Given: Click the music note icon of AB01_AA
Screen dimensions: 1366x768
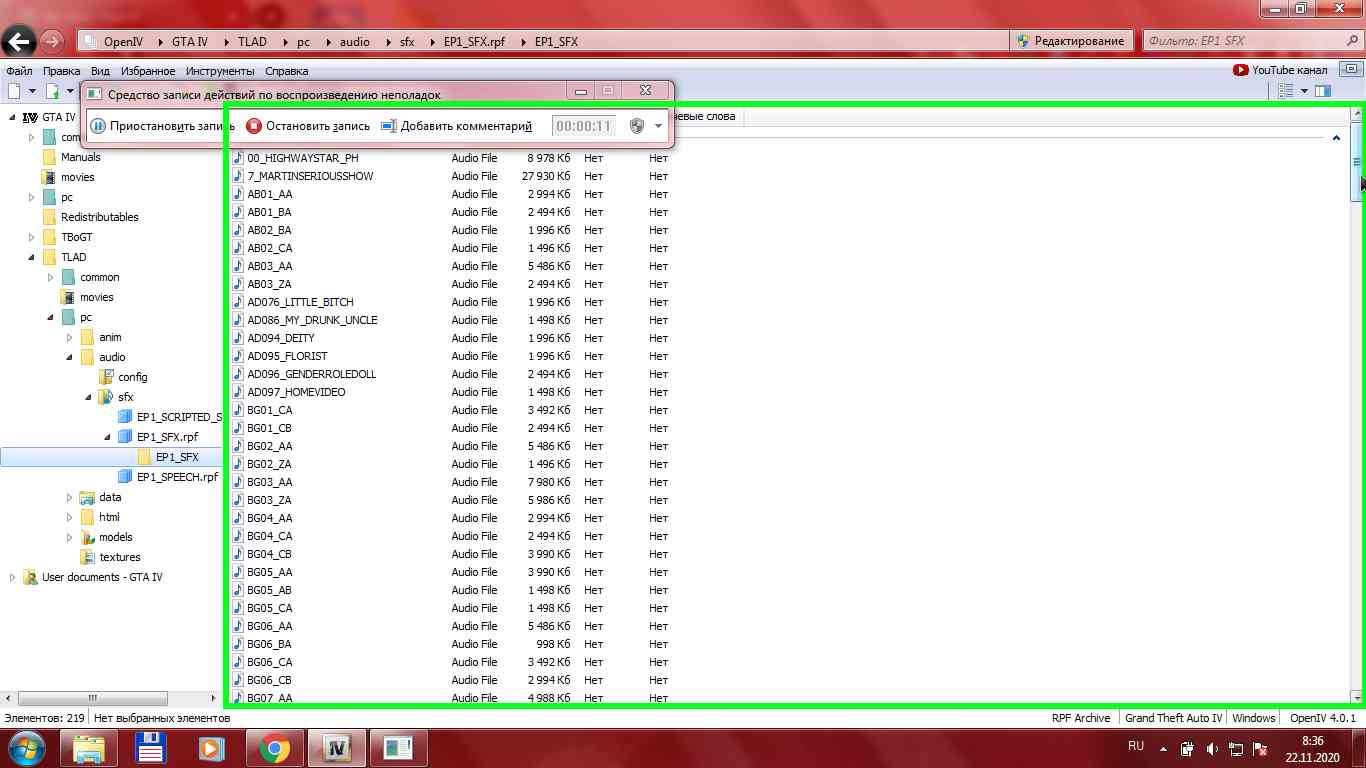Looking at the screenshot, I should click(238, 194).
